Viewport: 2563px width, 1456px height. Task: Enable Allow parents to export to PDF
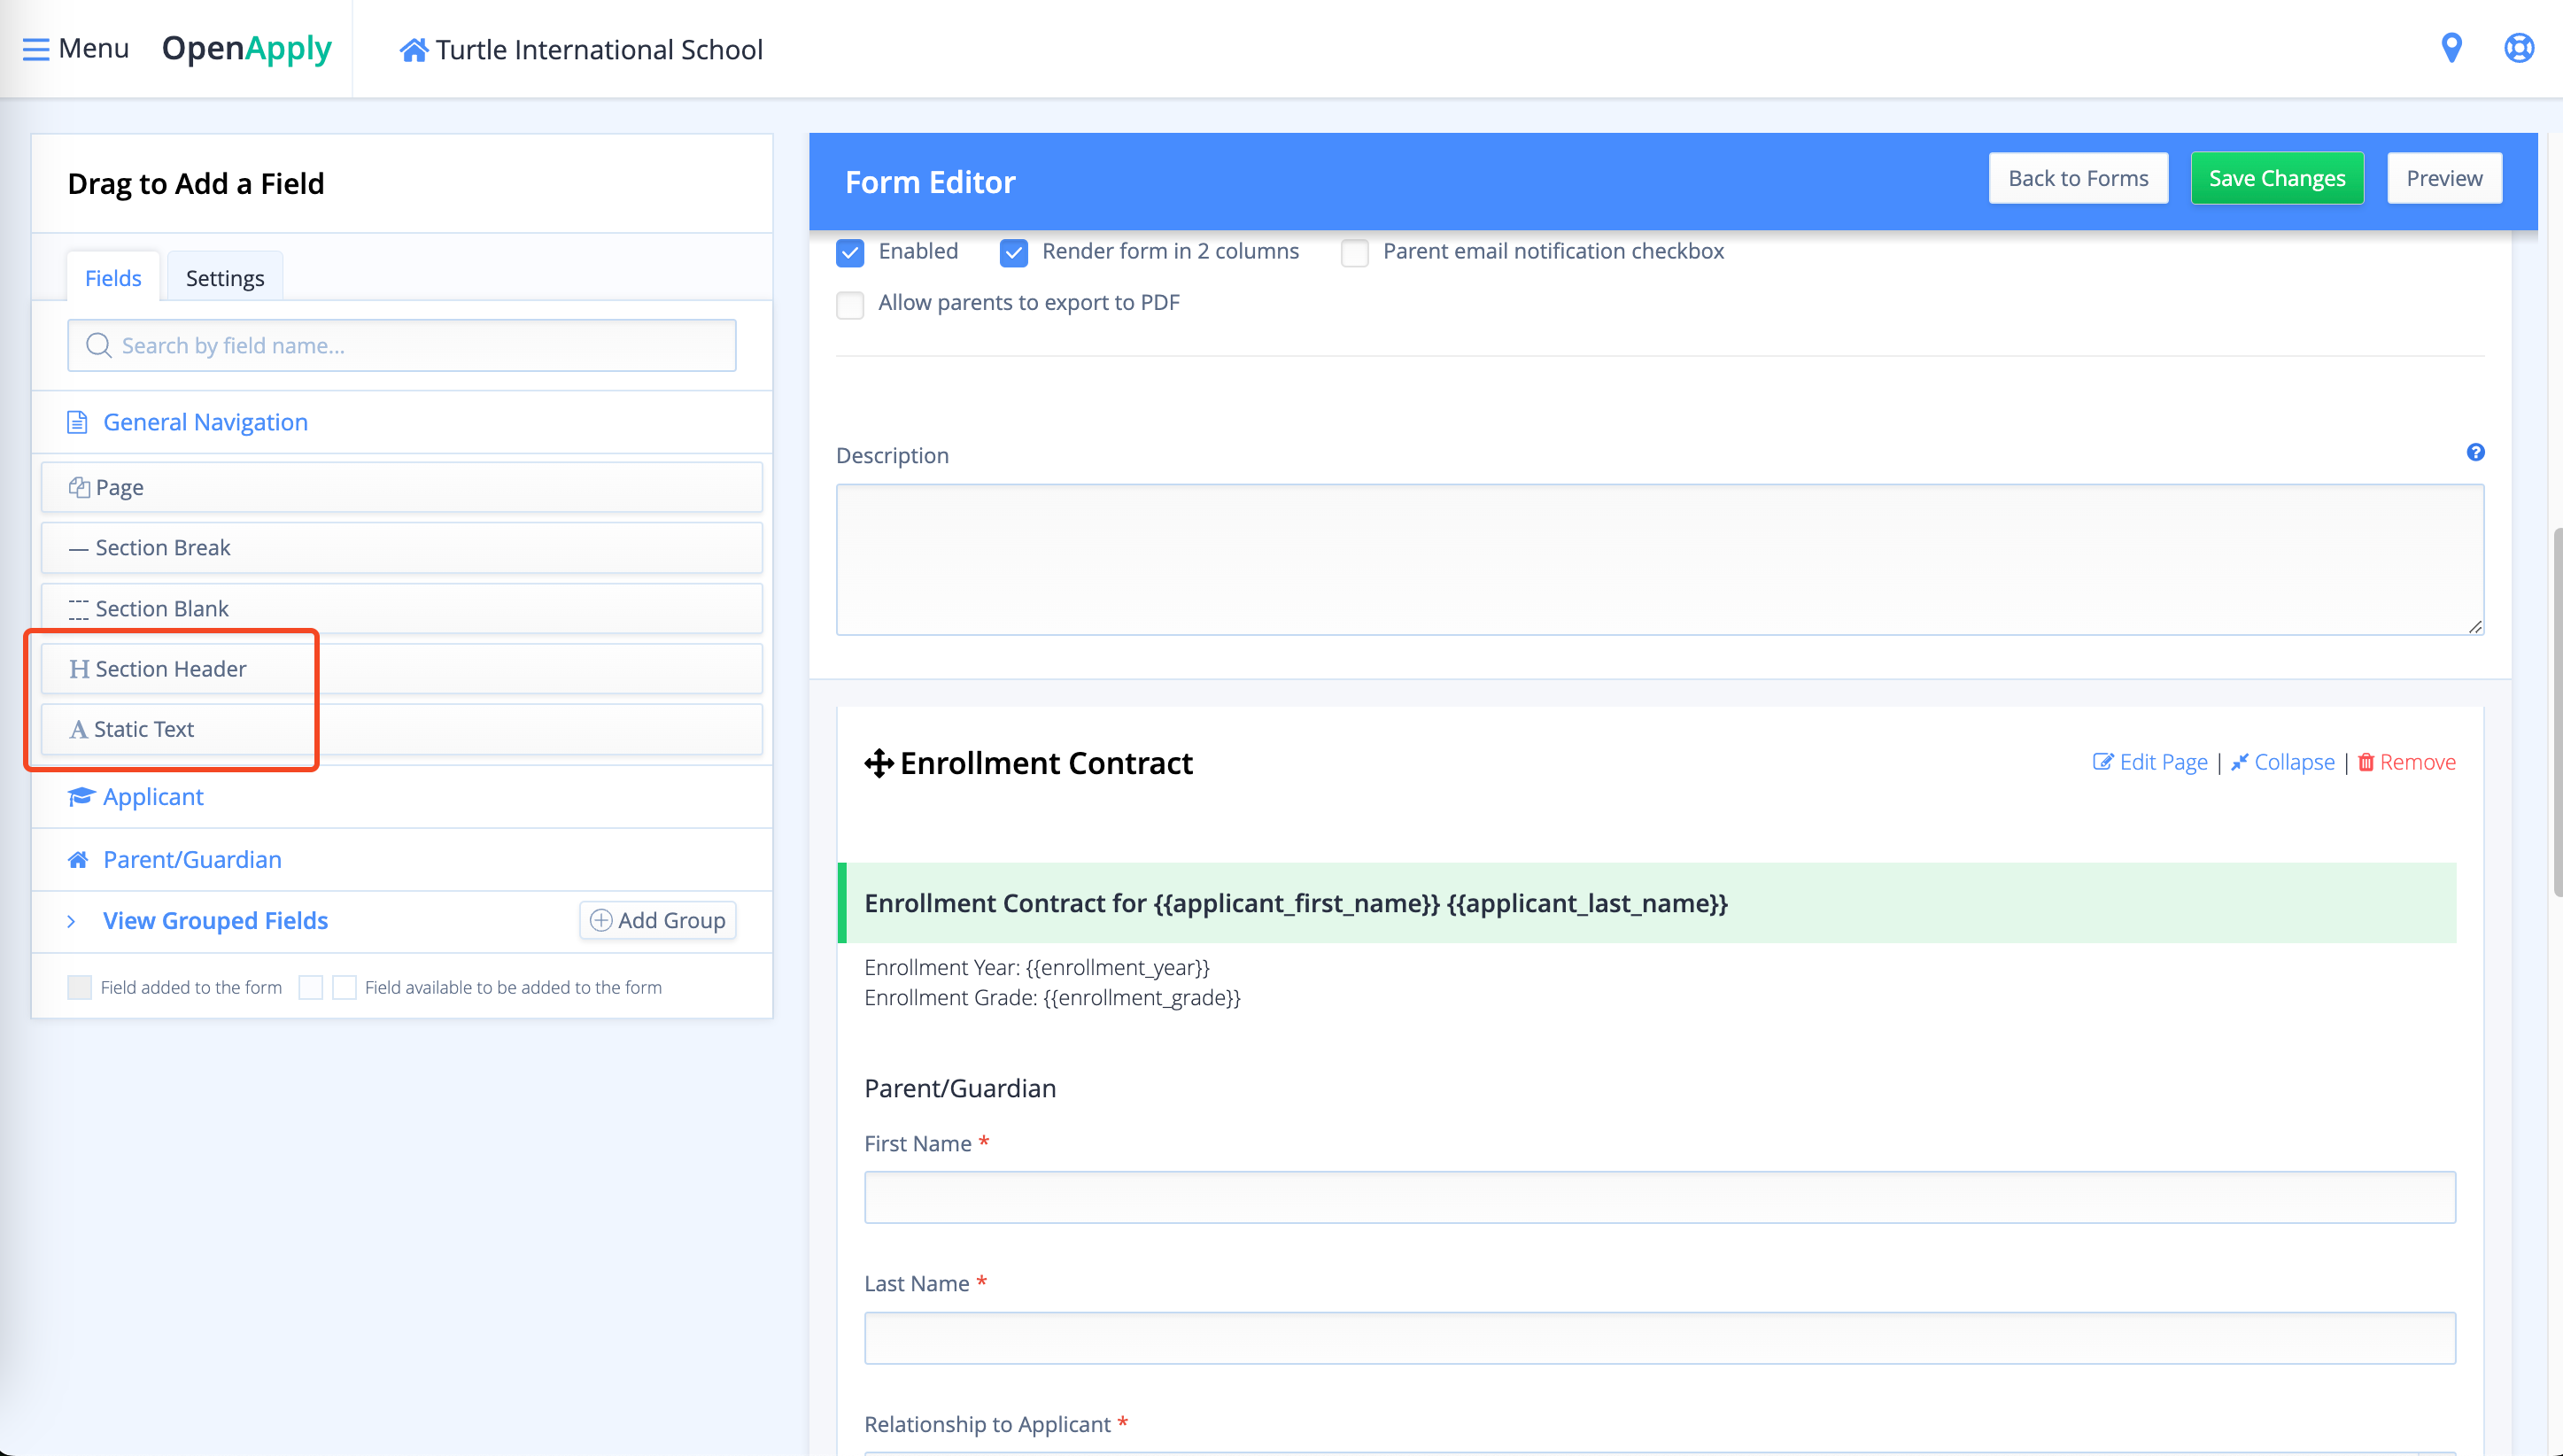click(x=850, y=304)
